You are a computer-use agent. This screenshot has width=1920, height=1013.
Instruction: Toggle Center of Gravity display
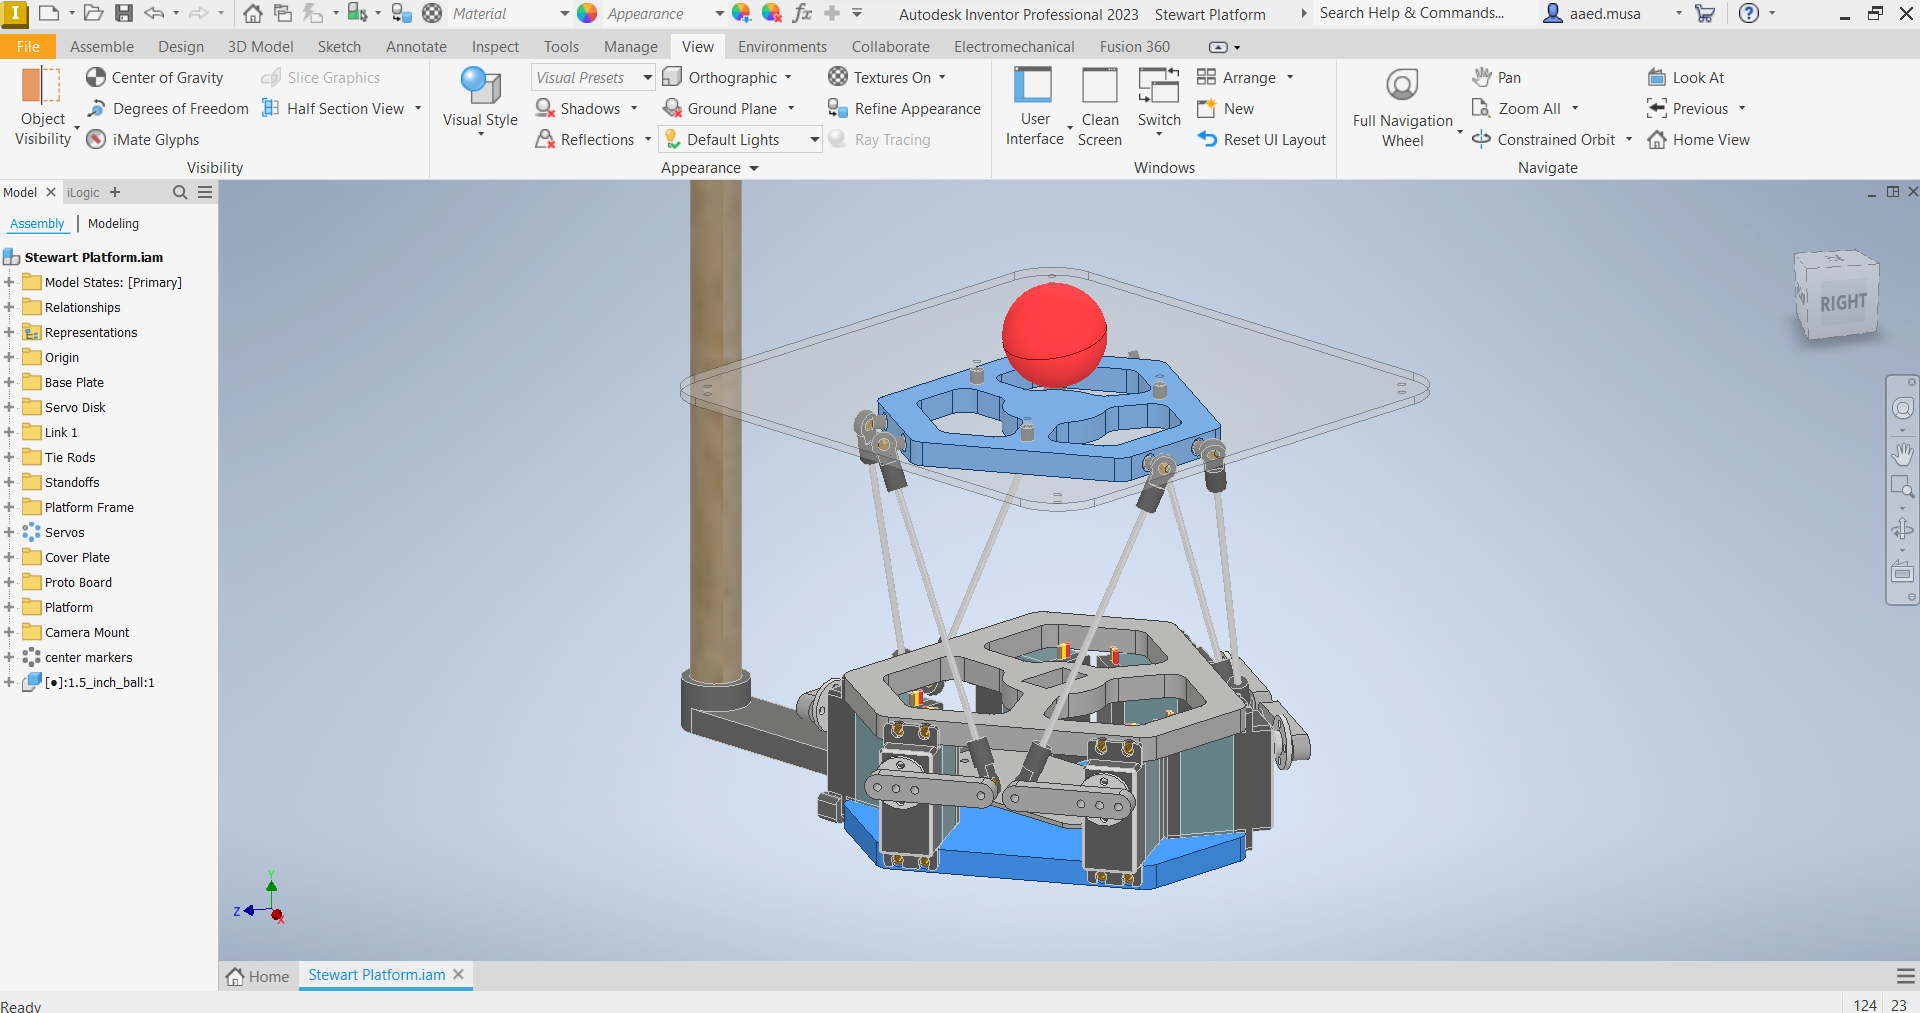pos(154,78)
